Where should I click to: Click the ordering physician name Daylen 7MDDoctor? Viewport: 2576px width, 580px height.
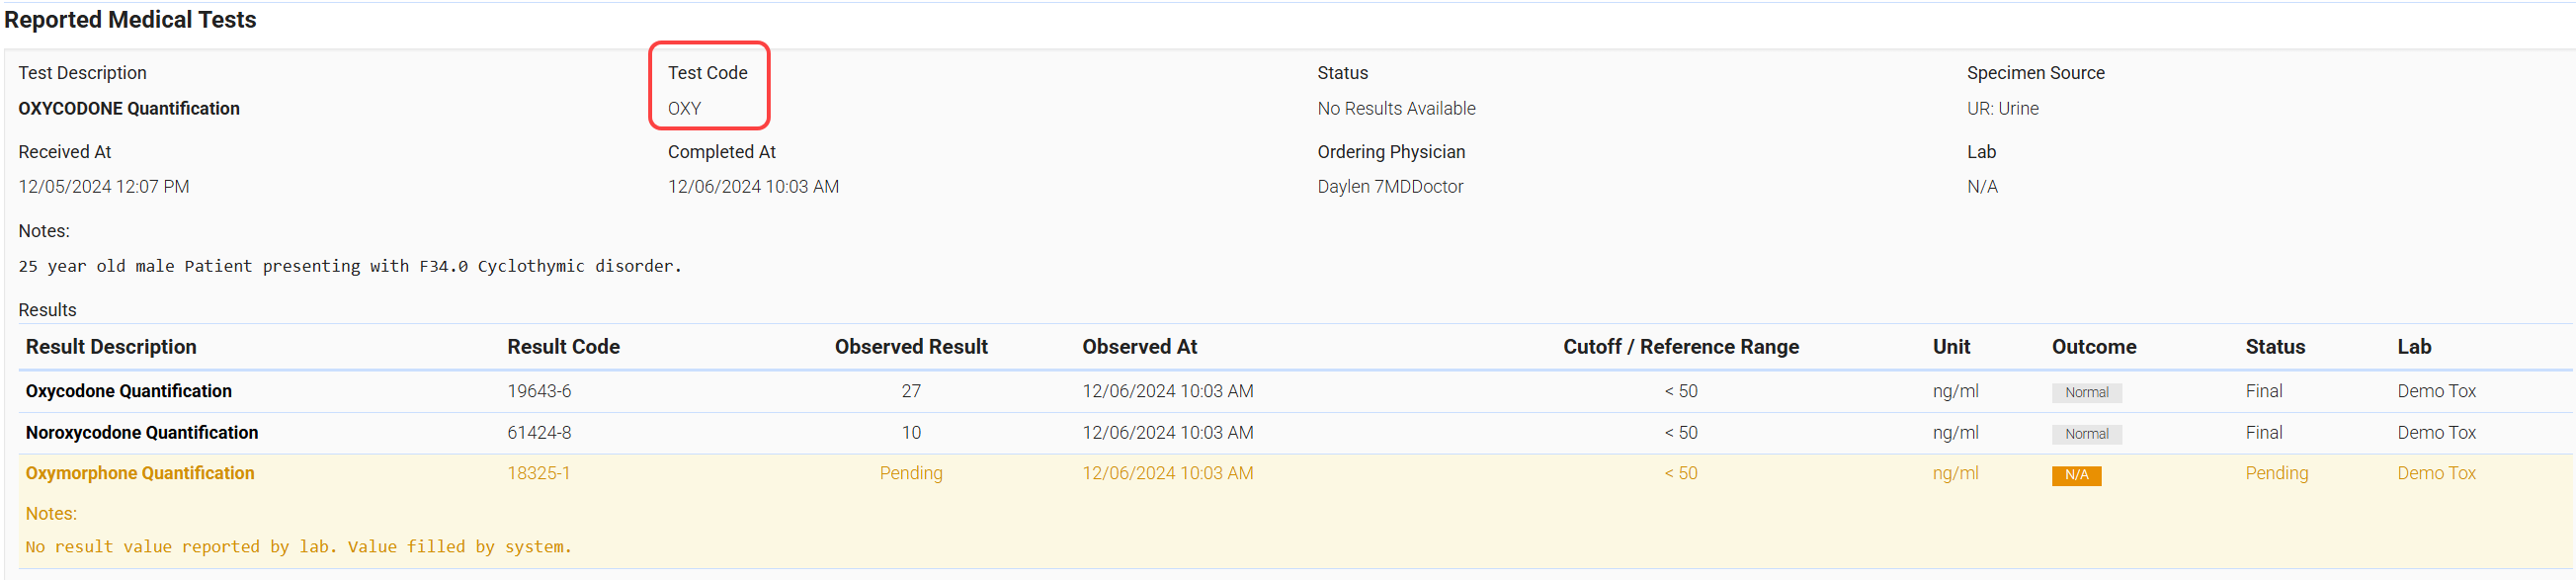[x=1389, y=187]
